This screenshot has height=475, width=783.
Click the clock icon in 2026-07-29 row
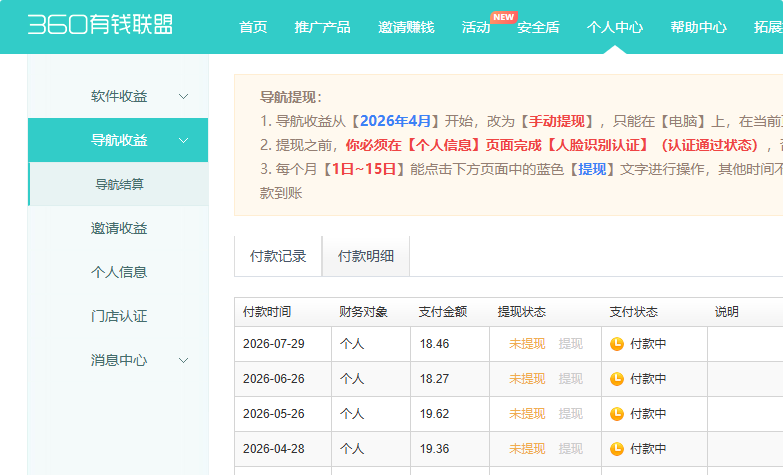tap(617, 344)
